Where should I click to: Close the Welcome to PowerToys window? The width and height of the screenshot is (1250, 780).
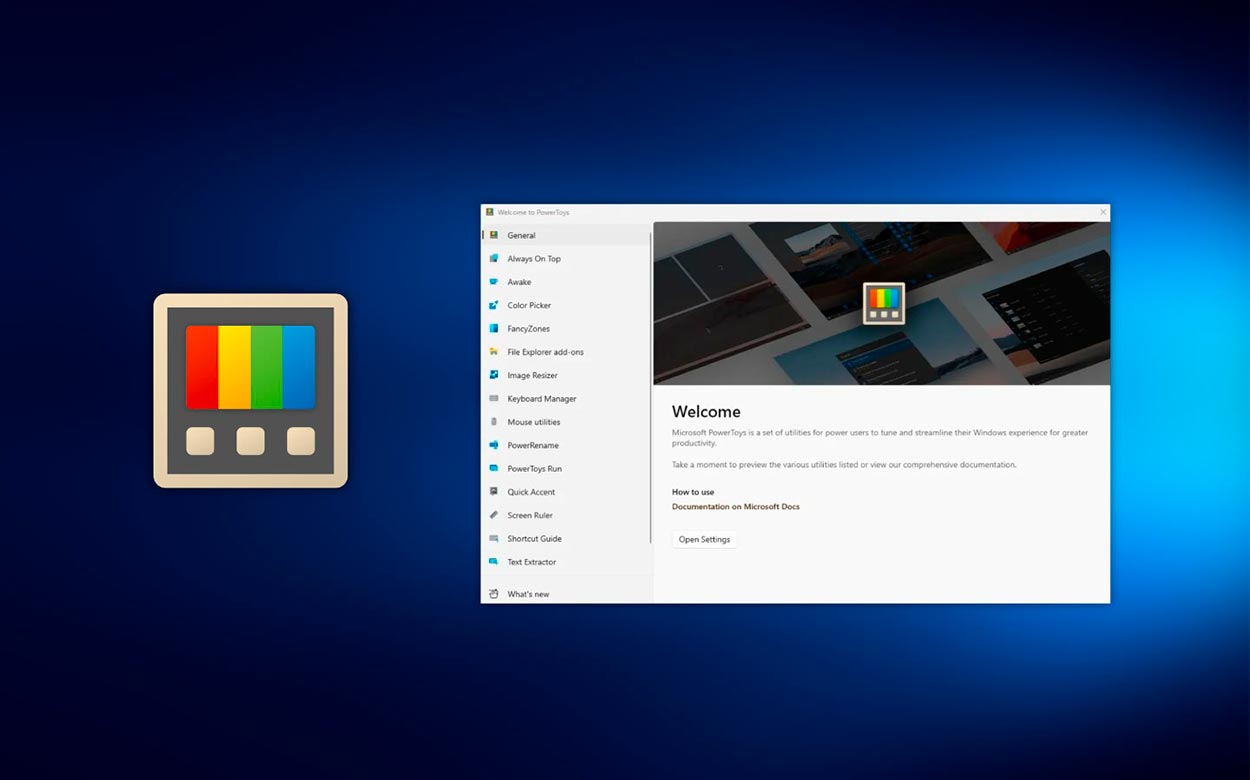pyautogui.click(x=1103, y=212)
